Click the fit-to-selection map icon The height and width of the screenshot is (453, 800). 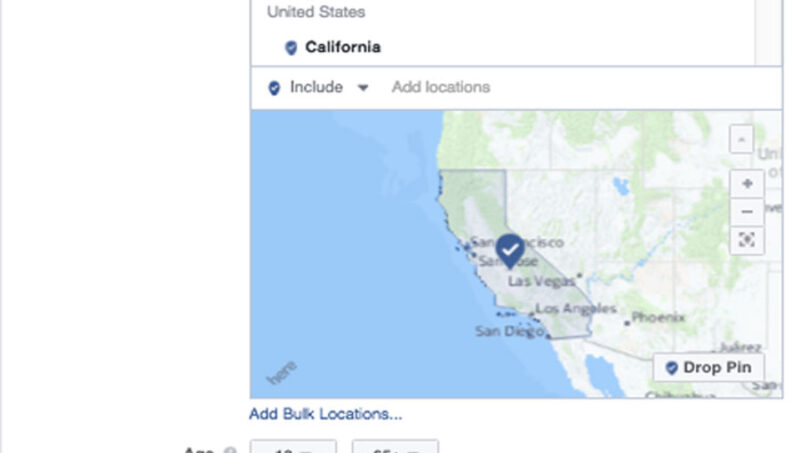[x=746, y=240]
